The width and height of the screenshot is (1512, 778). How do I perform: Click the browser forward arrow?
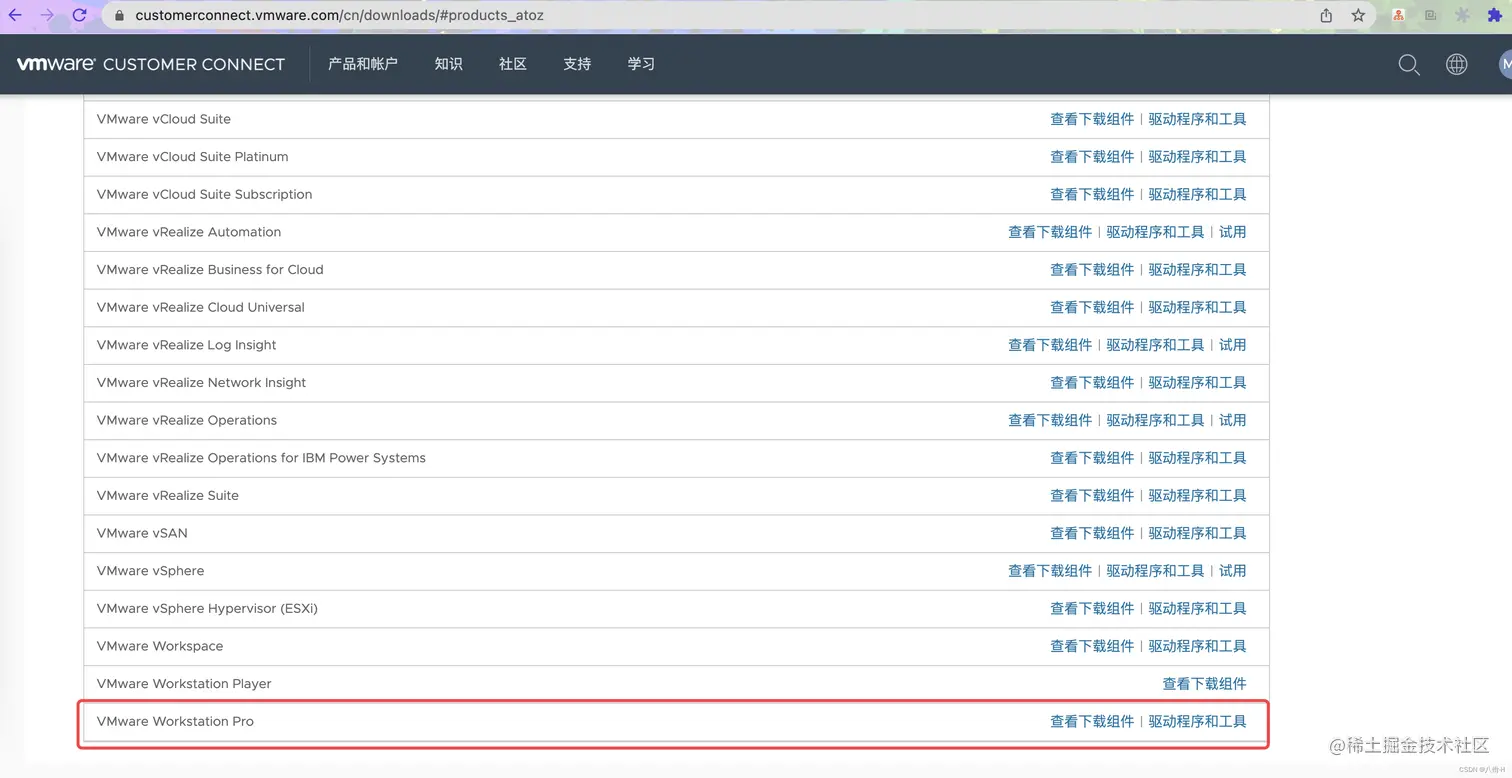click(x=47, y=15)
